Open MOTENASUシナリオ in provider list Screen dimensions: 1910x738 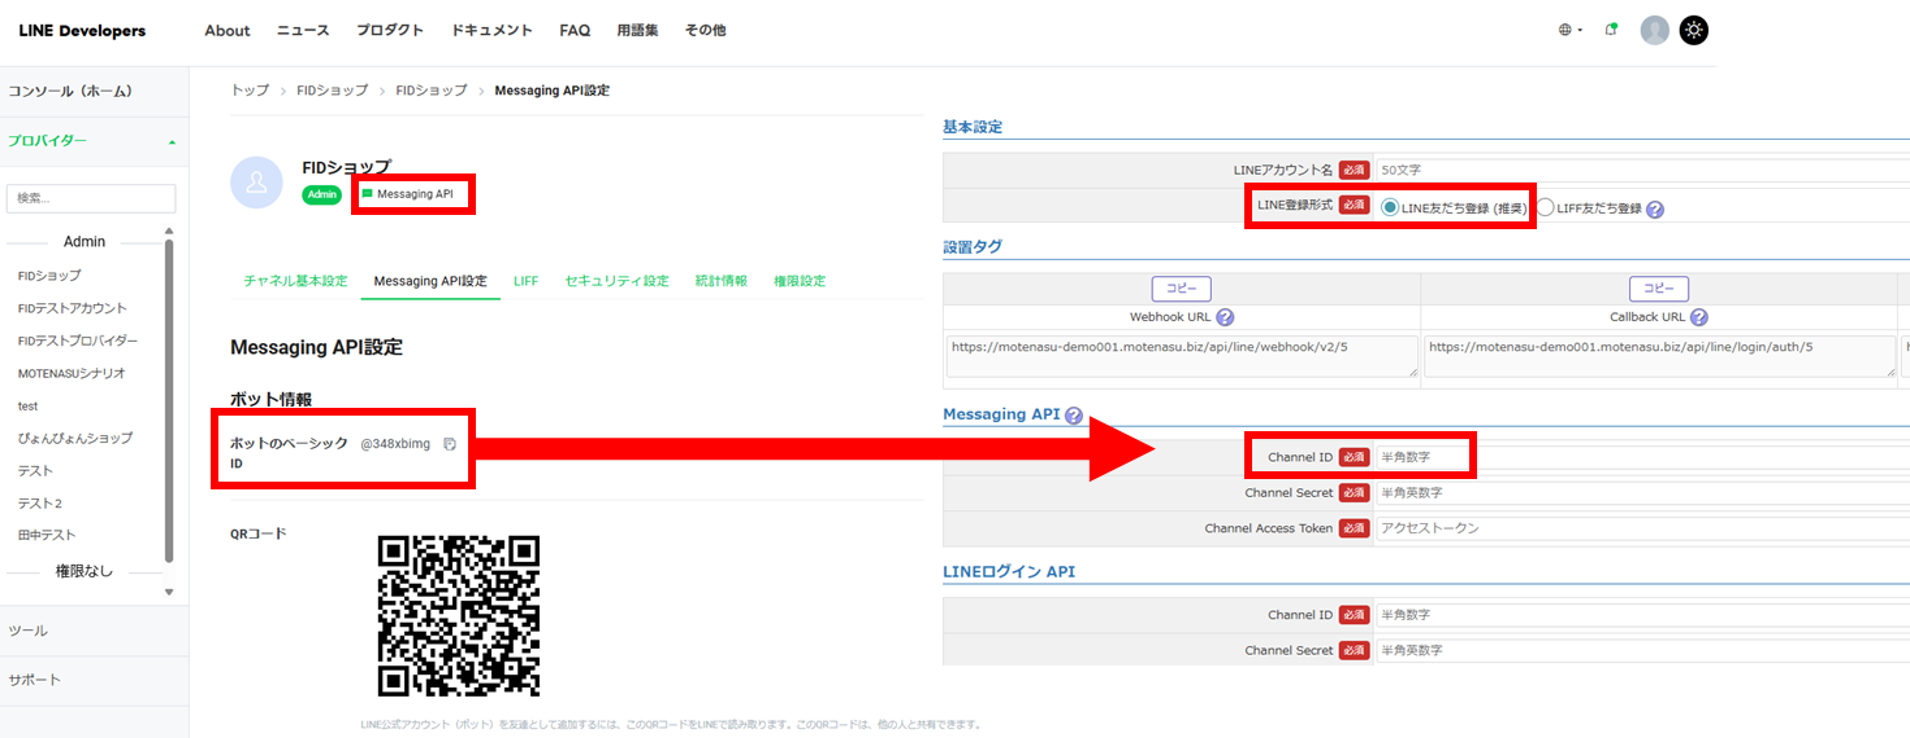pos(71,373)
